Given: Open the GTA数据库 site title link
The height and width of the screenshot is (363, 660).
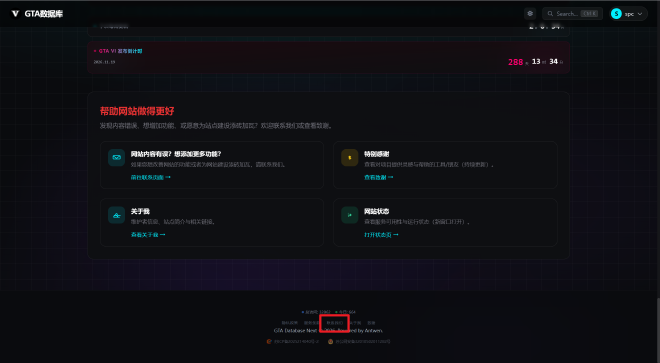Looking at the screenshot, I should [x=43, y=14].
